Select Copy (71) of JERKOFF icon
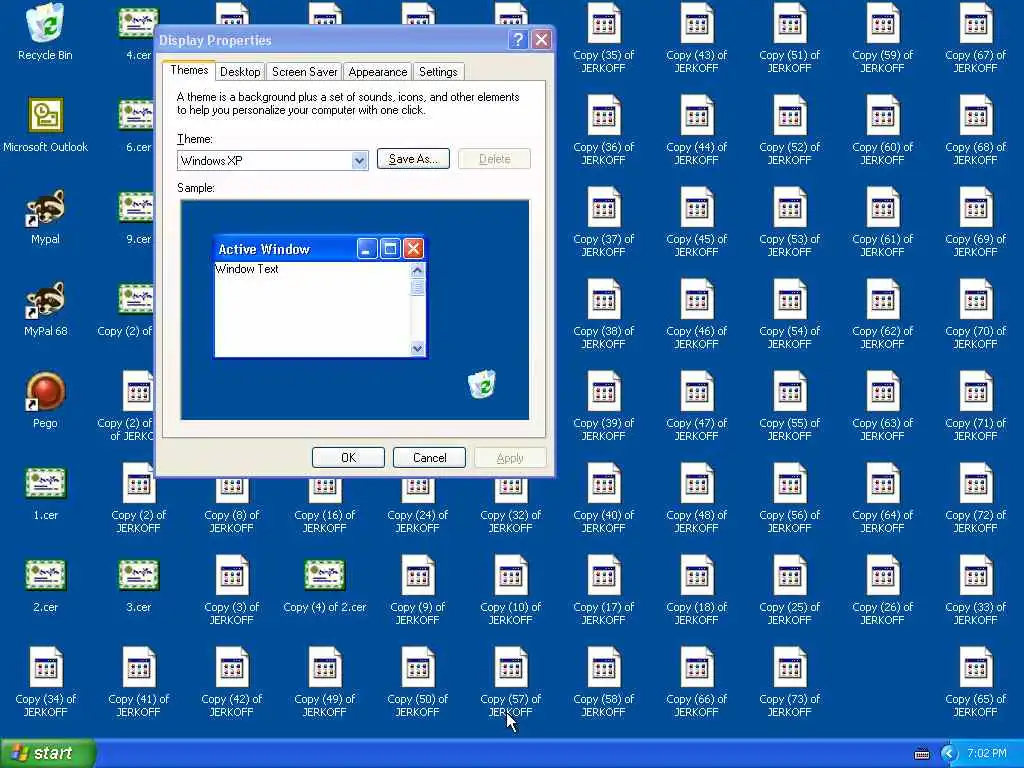This screenshot has width=1024, height=768. [x=975, y=391]
